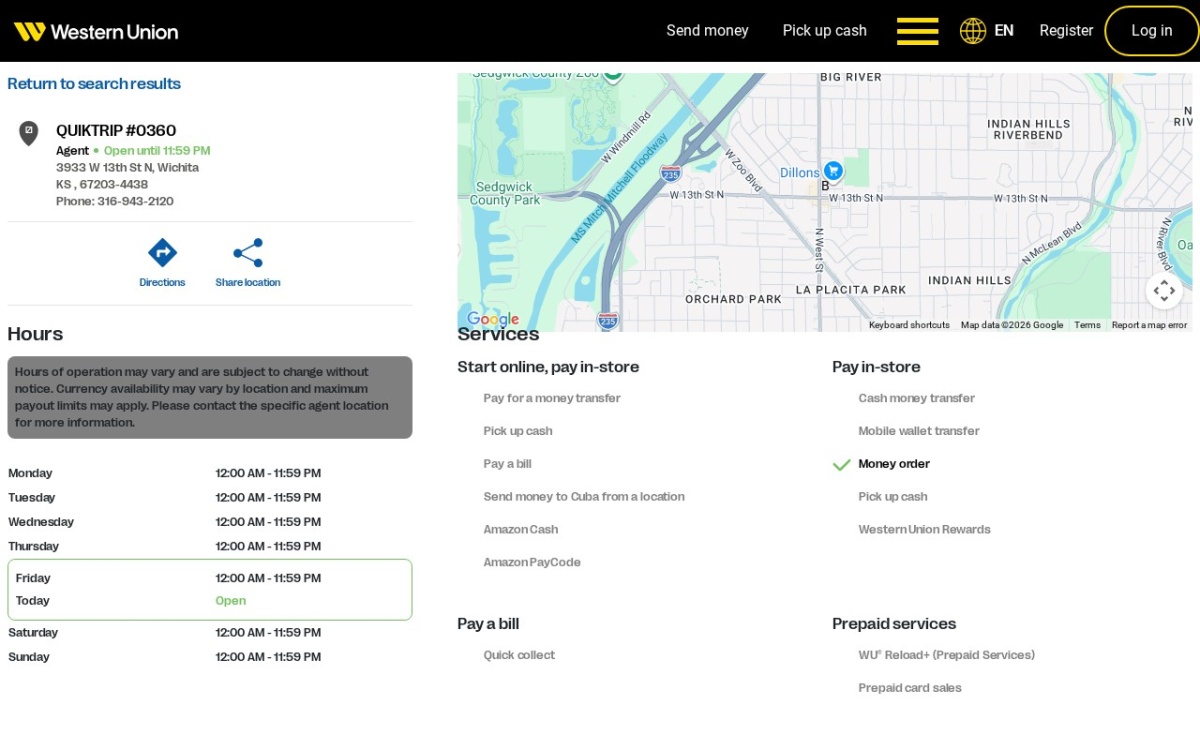Click the Share location icon
1200x750 pixels.
[248, 252]
